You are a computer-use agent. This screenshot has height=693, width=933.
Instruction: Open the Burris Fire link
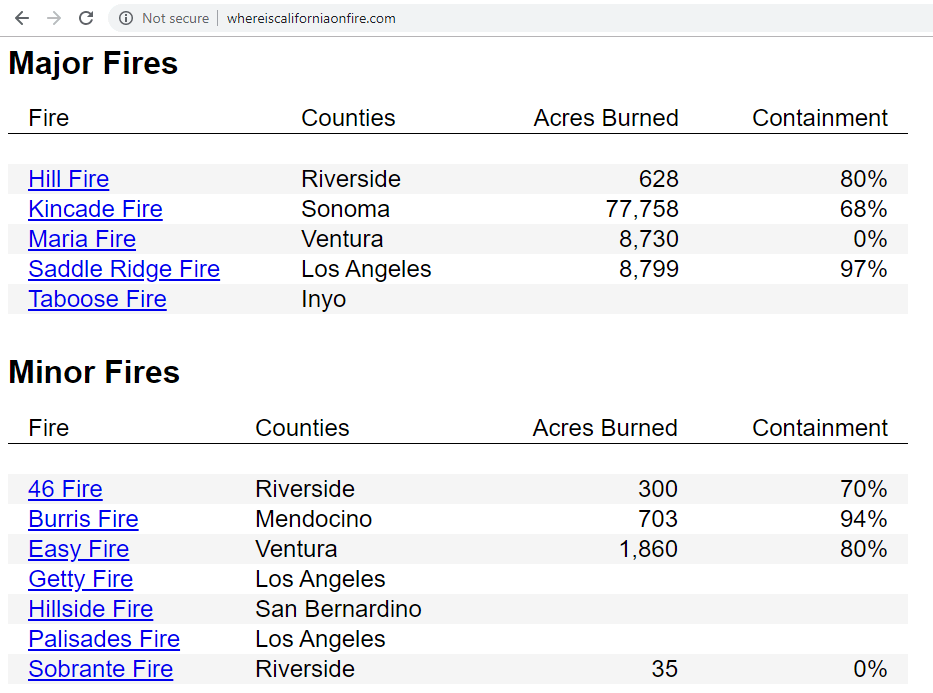(x=83, y=519)
